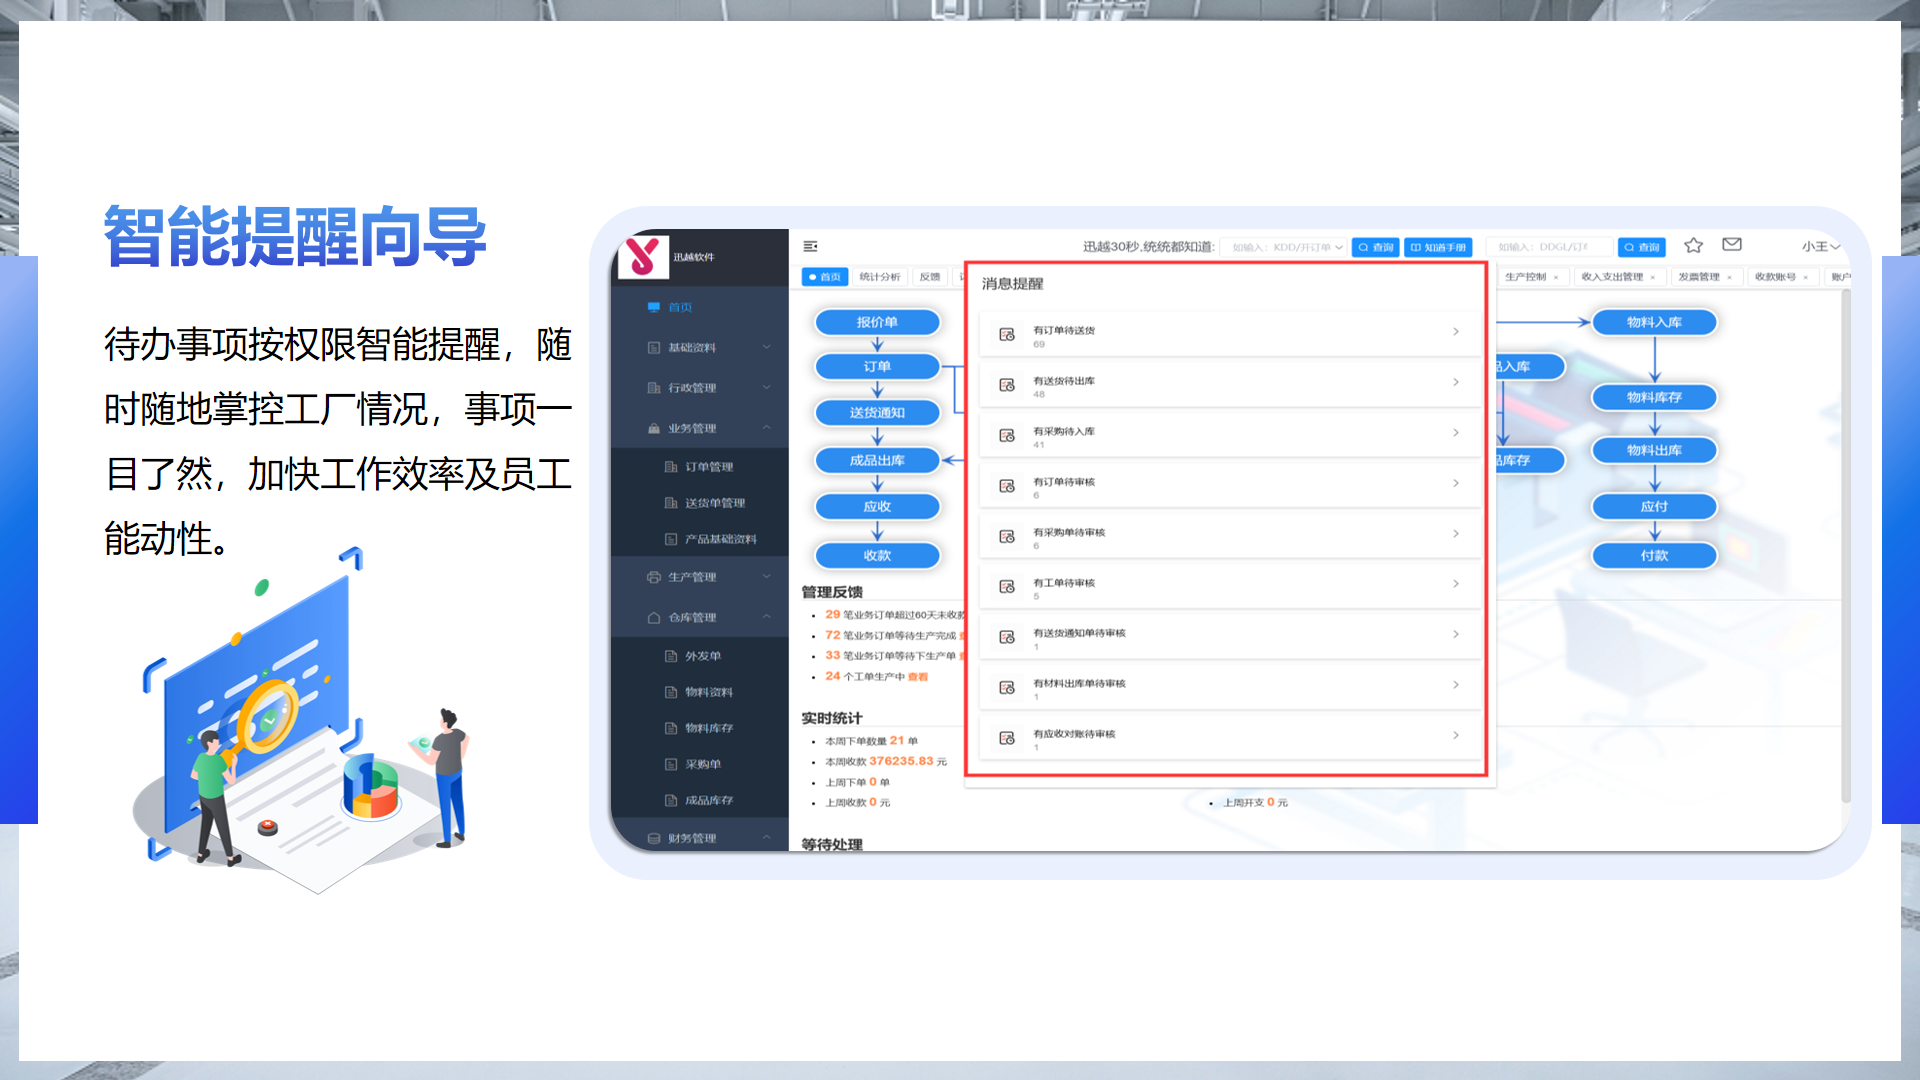Click the 有工单待审核 reminder icon
Image resolution: width=1920 pixels, height=1080 pixels.
point(1007,586)
